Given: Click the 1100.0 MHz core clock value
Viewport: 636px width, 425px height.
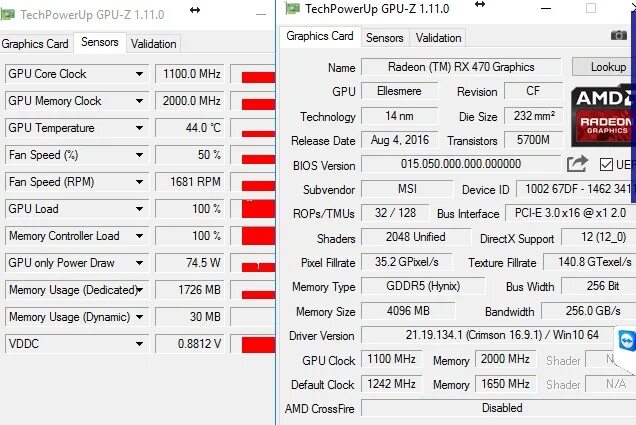Looking at the screenshot, I should click(189, 74).
